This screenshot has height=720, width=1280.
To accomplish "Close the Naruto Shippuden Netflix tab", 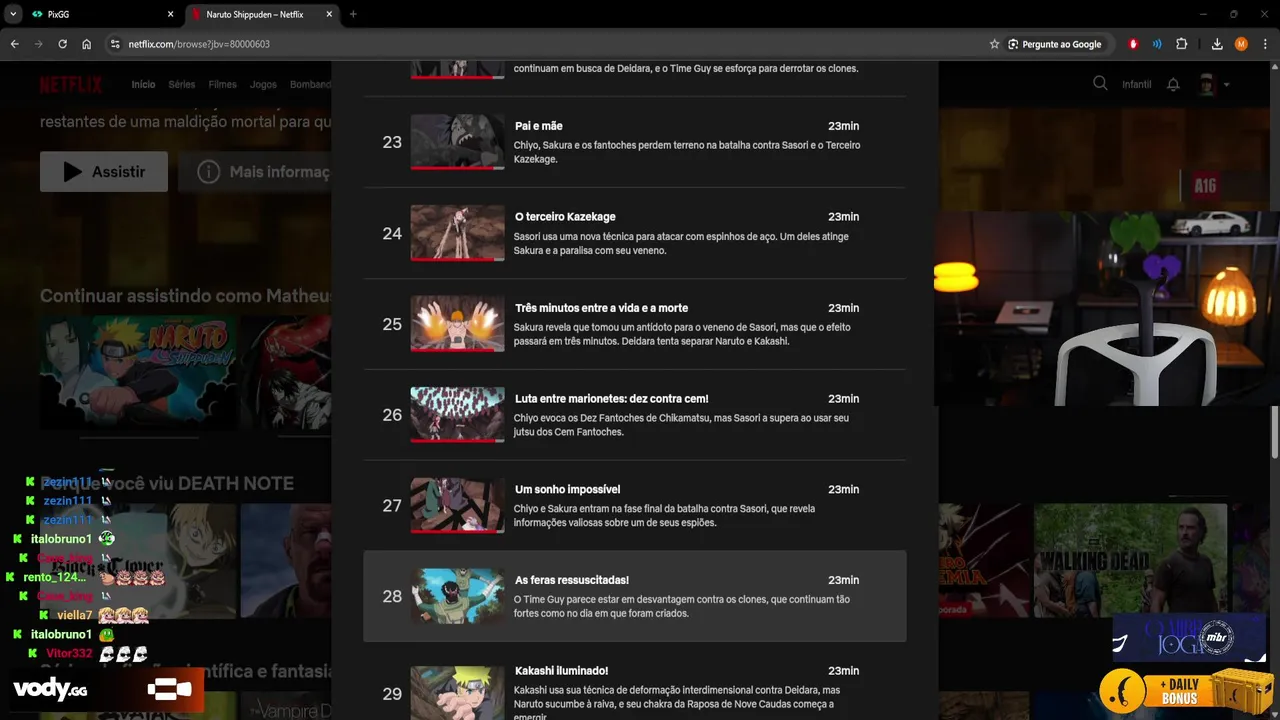I will (x=329, y=14).
